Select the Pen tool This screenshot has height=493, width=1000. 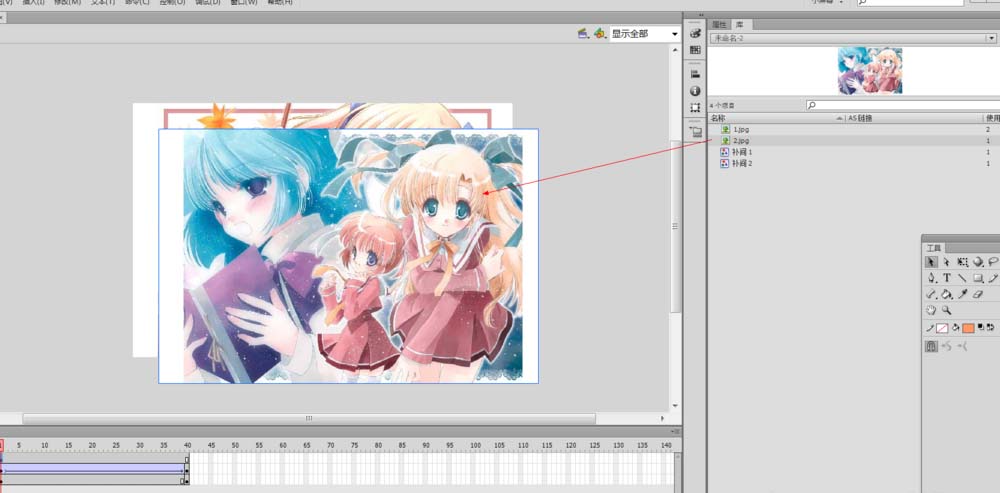click(x=931, y=278)
